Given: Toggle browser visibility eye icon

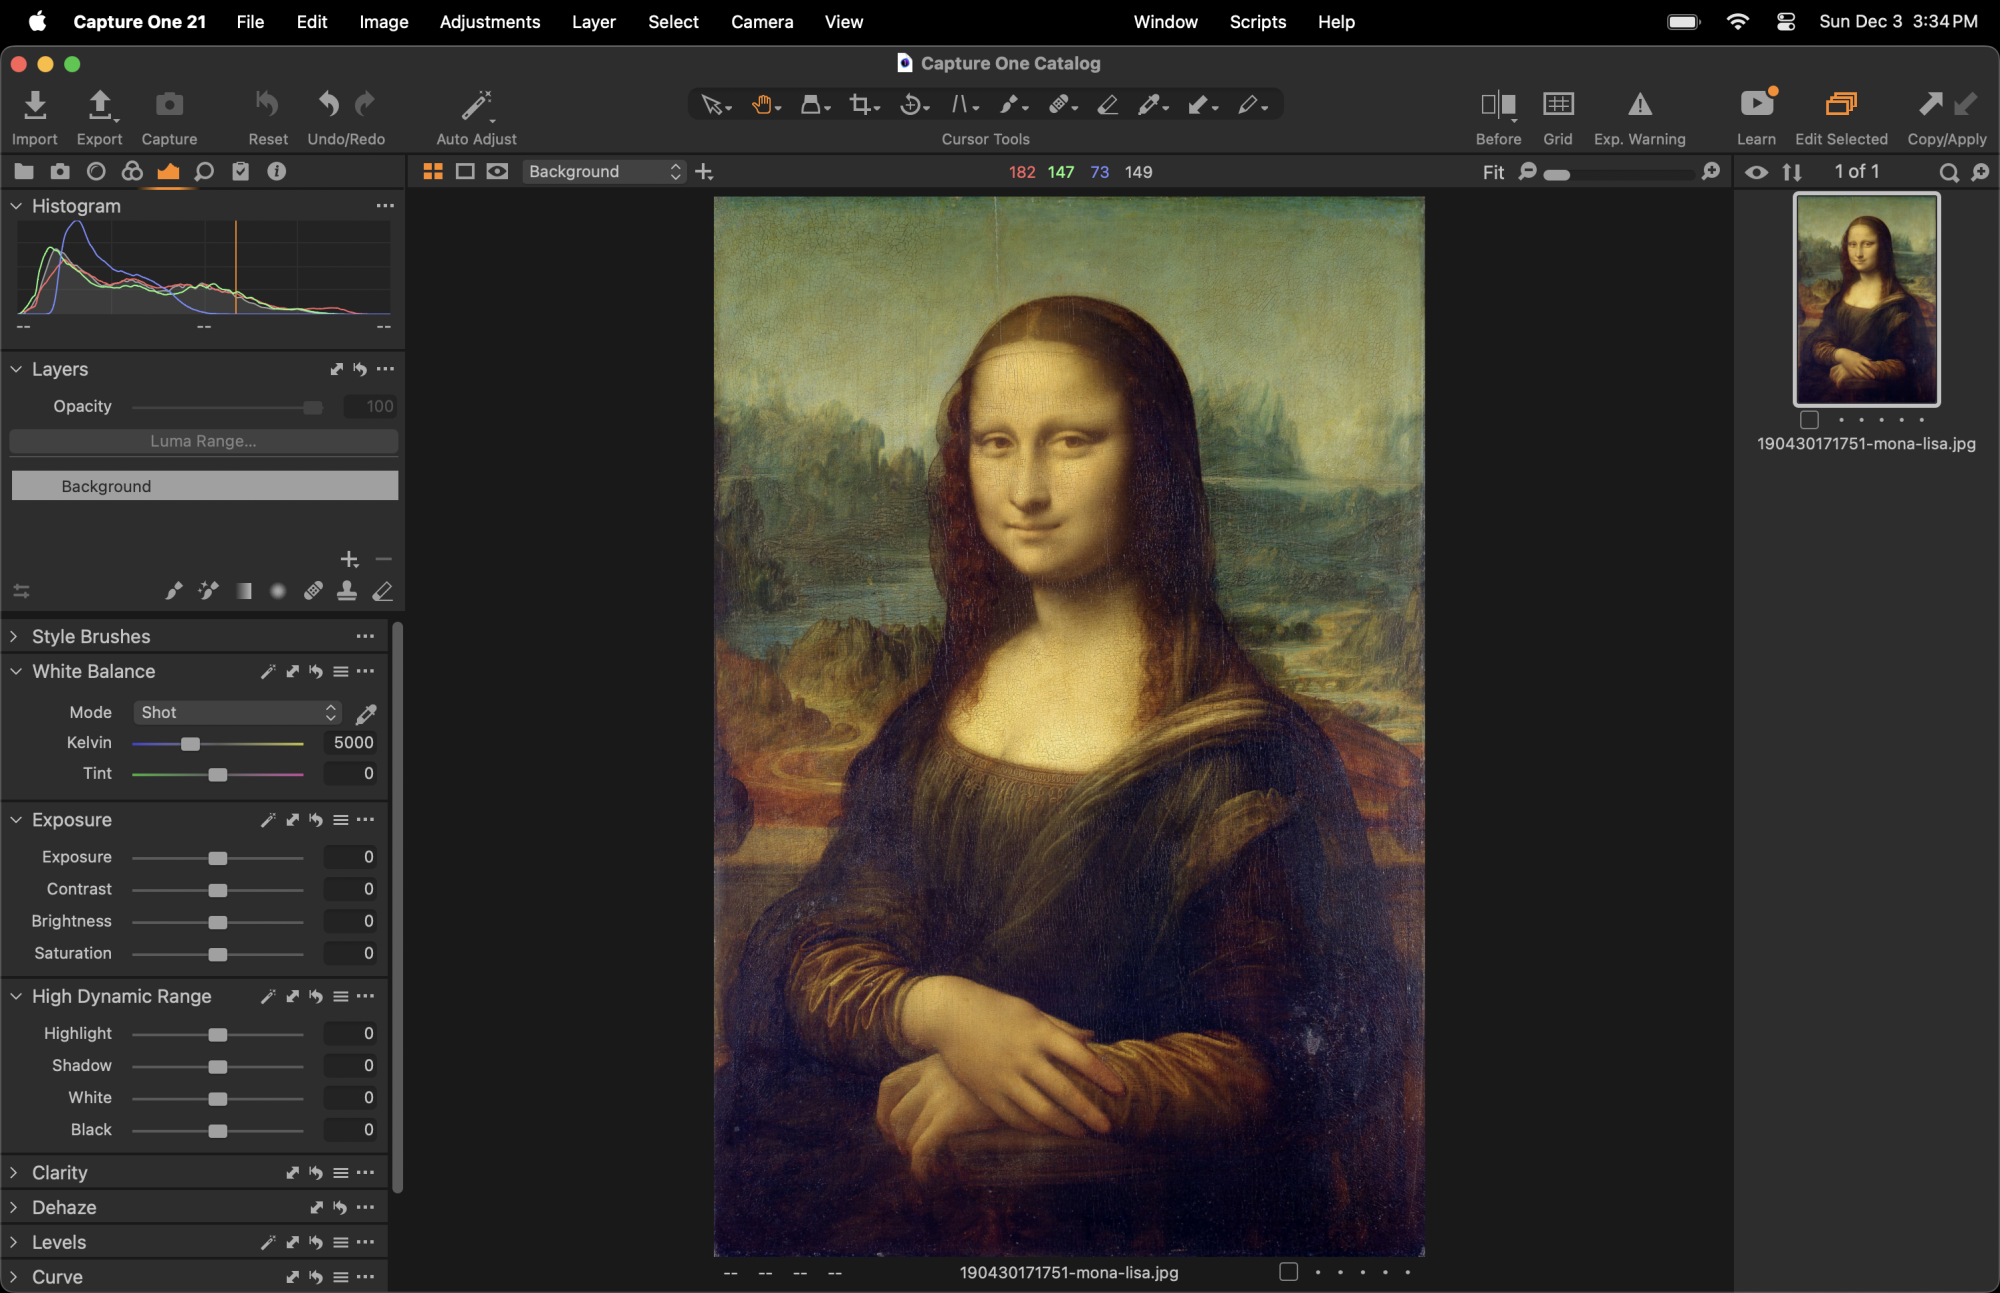Looking at the screenshot, I should click(x=1756, y=172).
